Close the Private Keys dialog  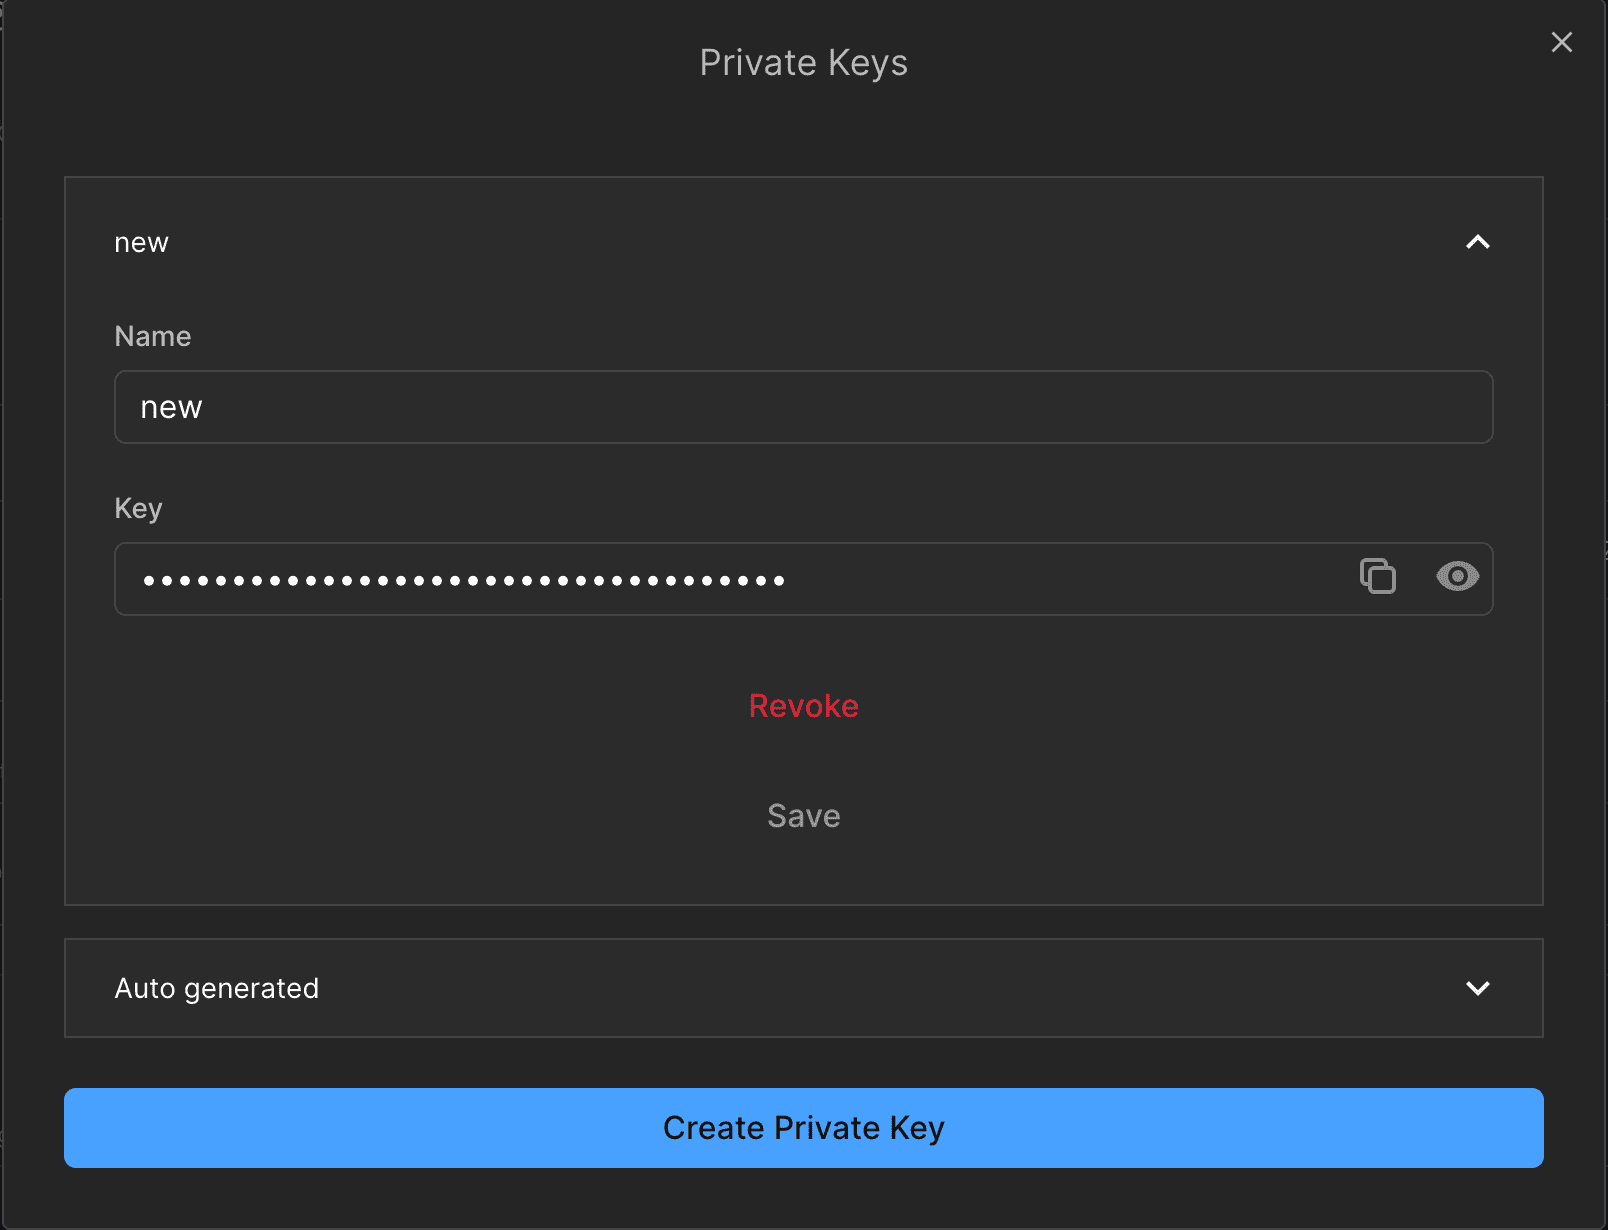coord(1561,42)
